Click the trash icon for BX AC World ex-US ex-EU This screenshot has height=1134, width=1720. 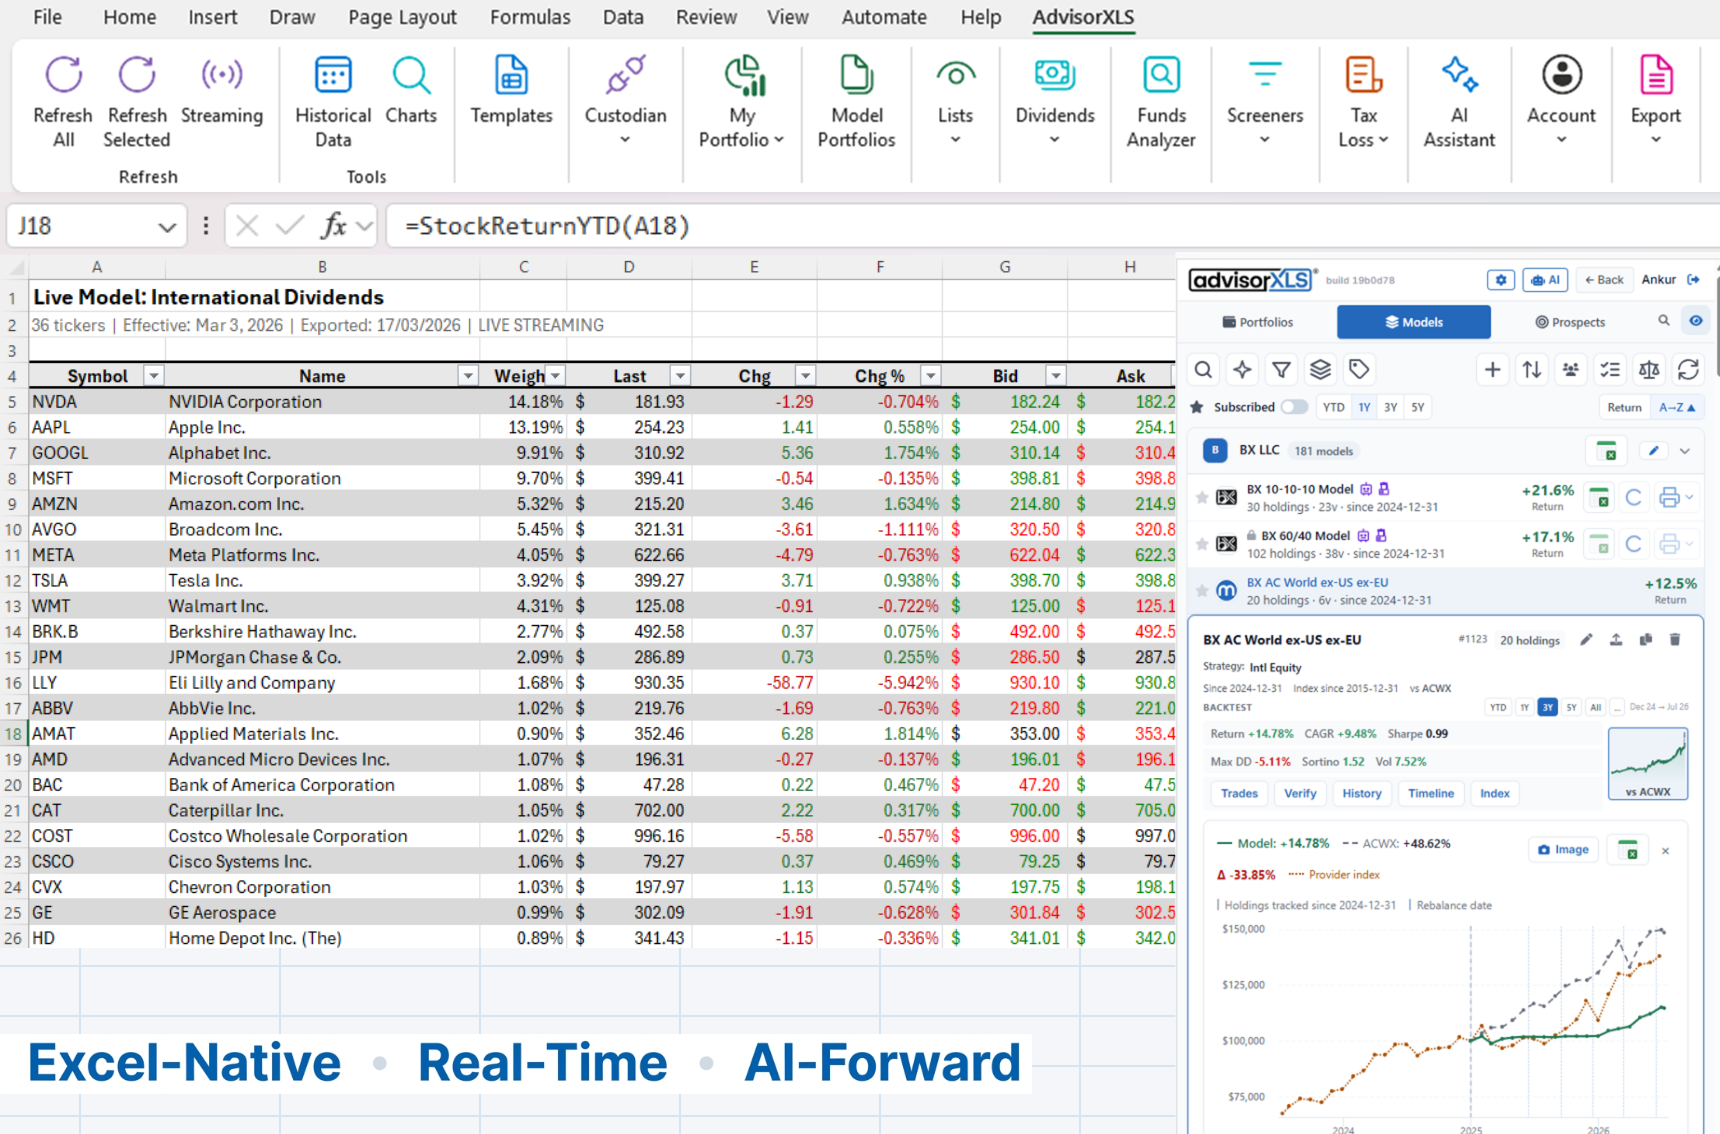(x=1675, y=640)
